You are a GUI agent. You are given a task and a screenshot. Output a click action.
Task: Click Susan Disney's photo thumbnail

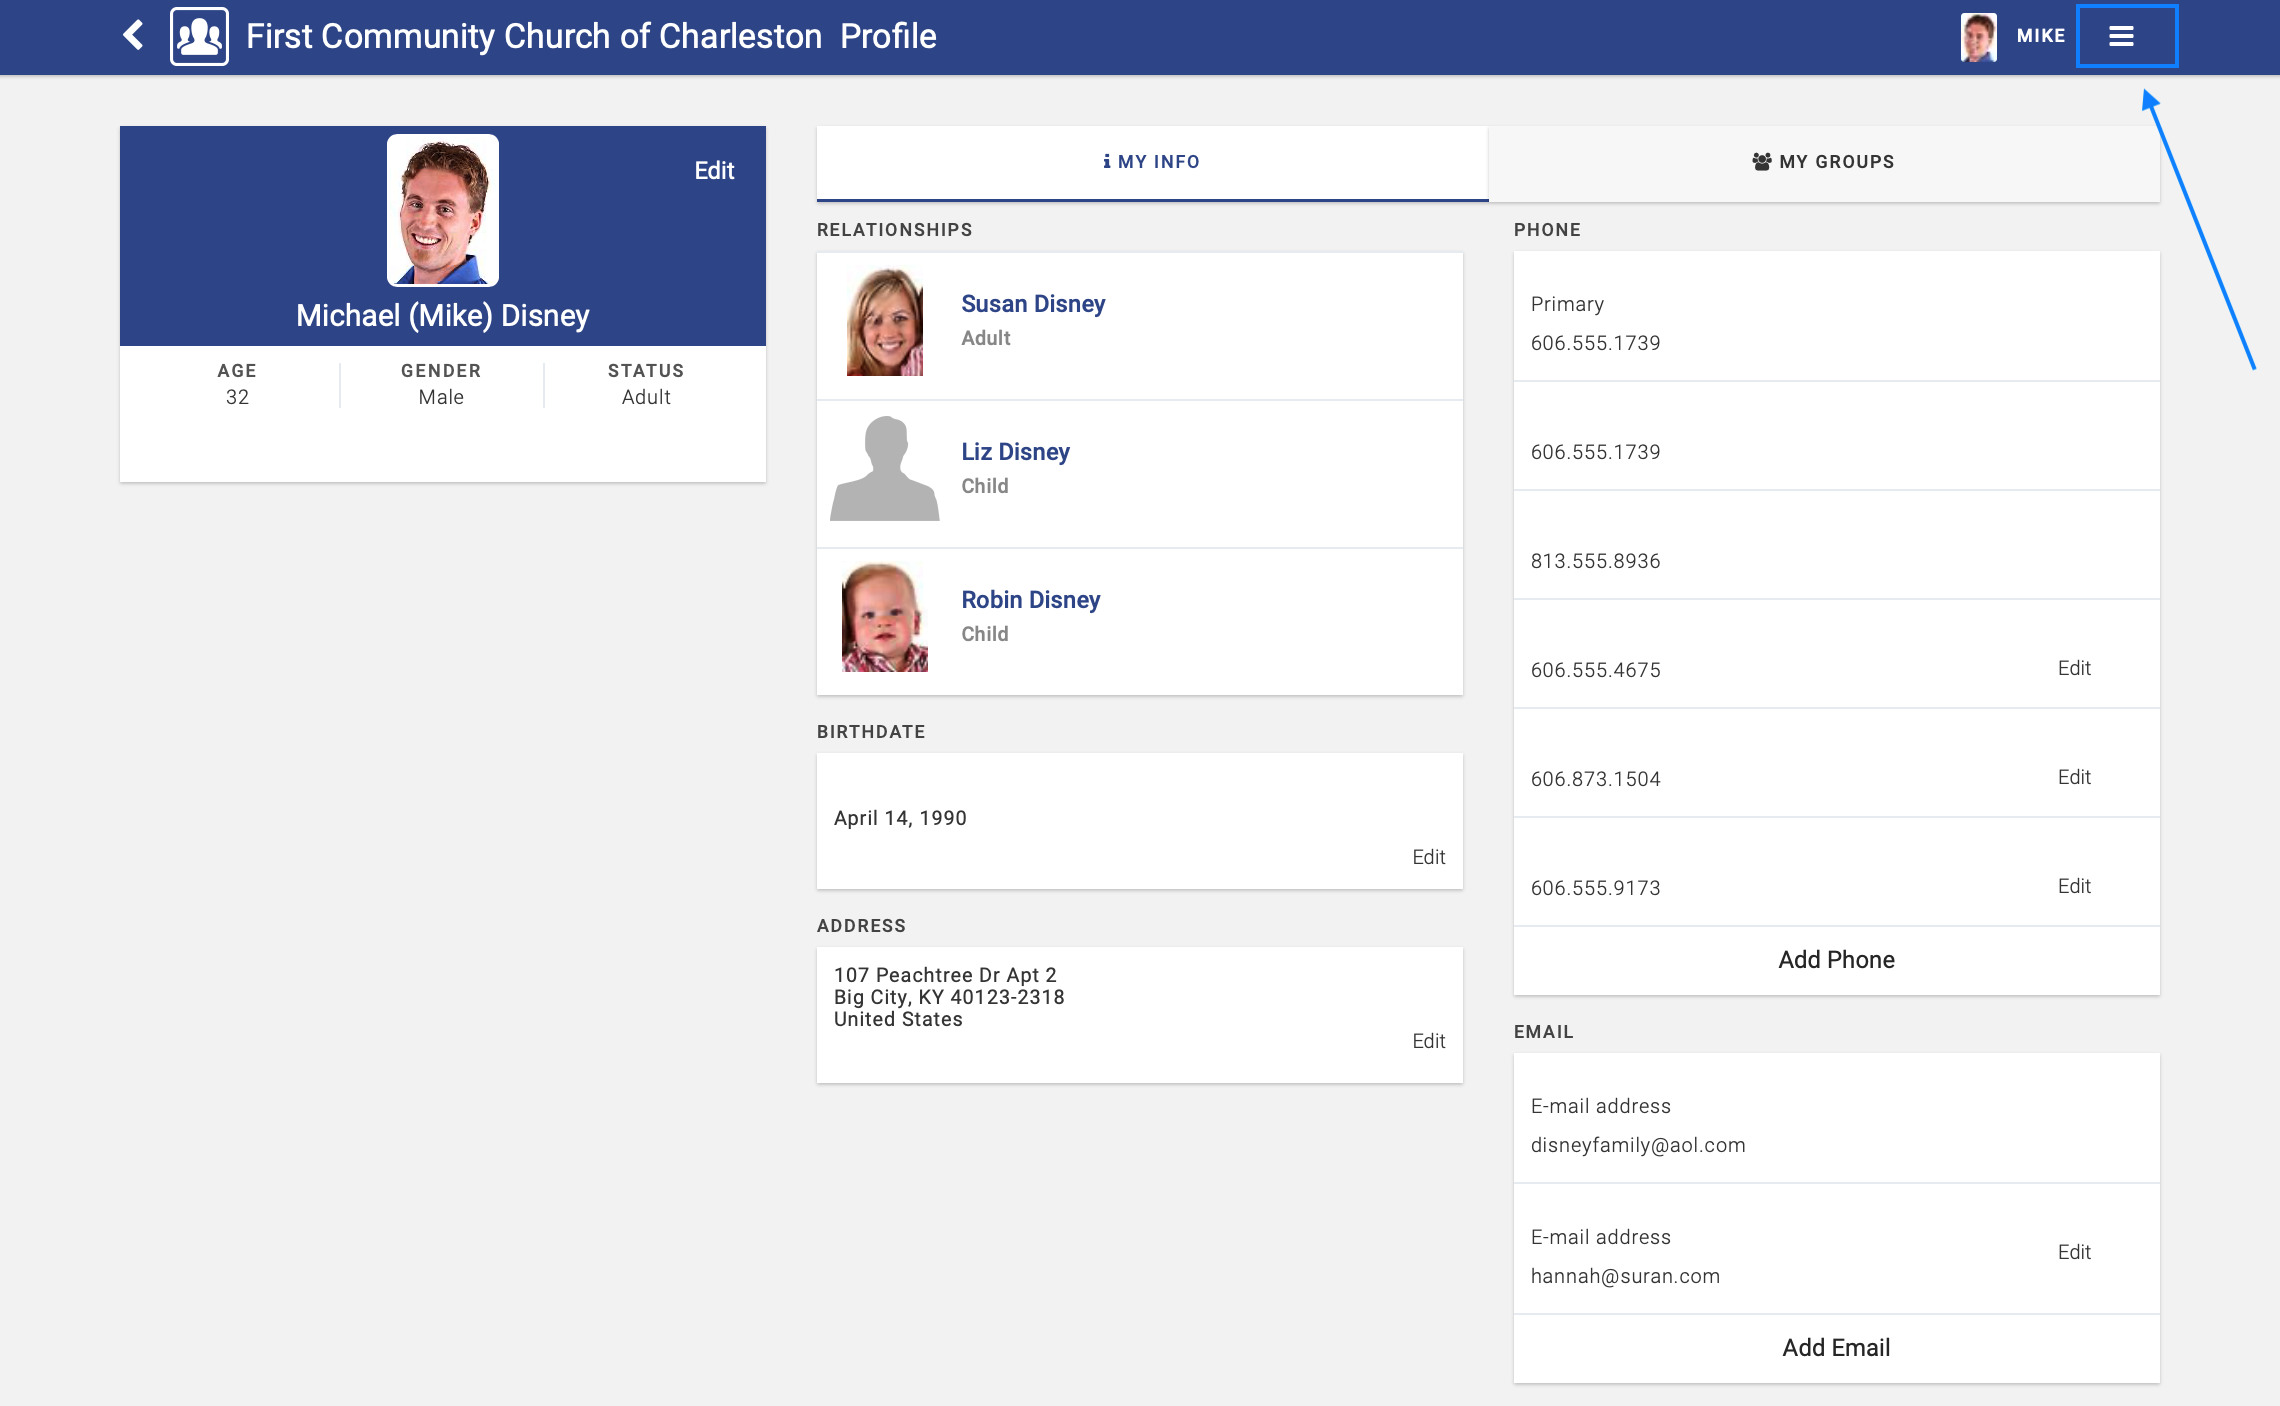[884, 322]
